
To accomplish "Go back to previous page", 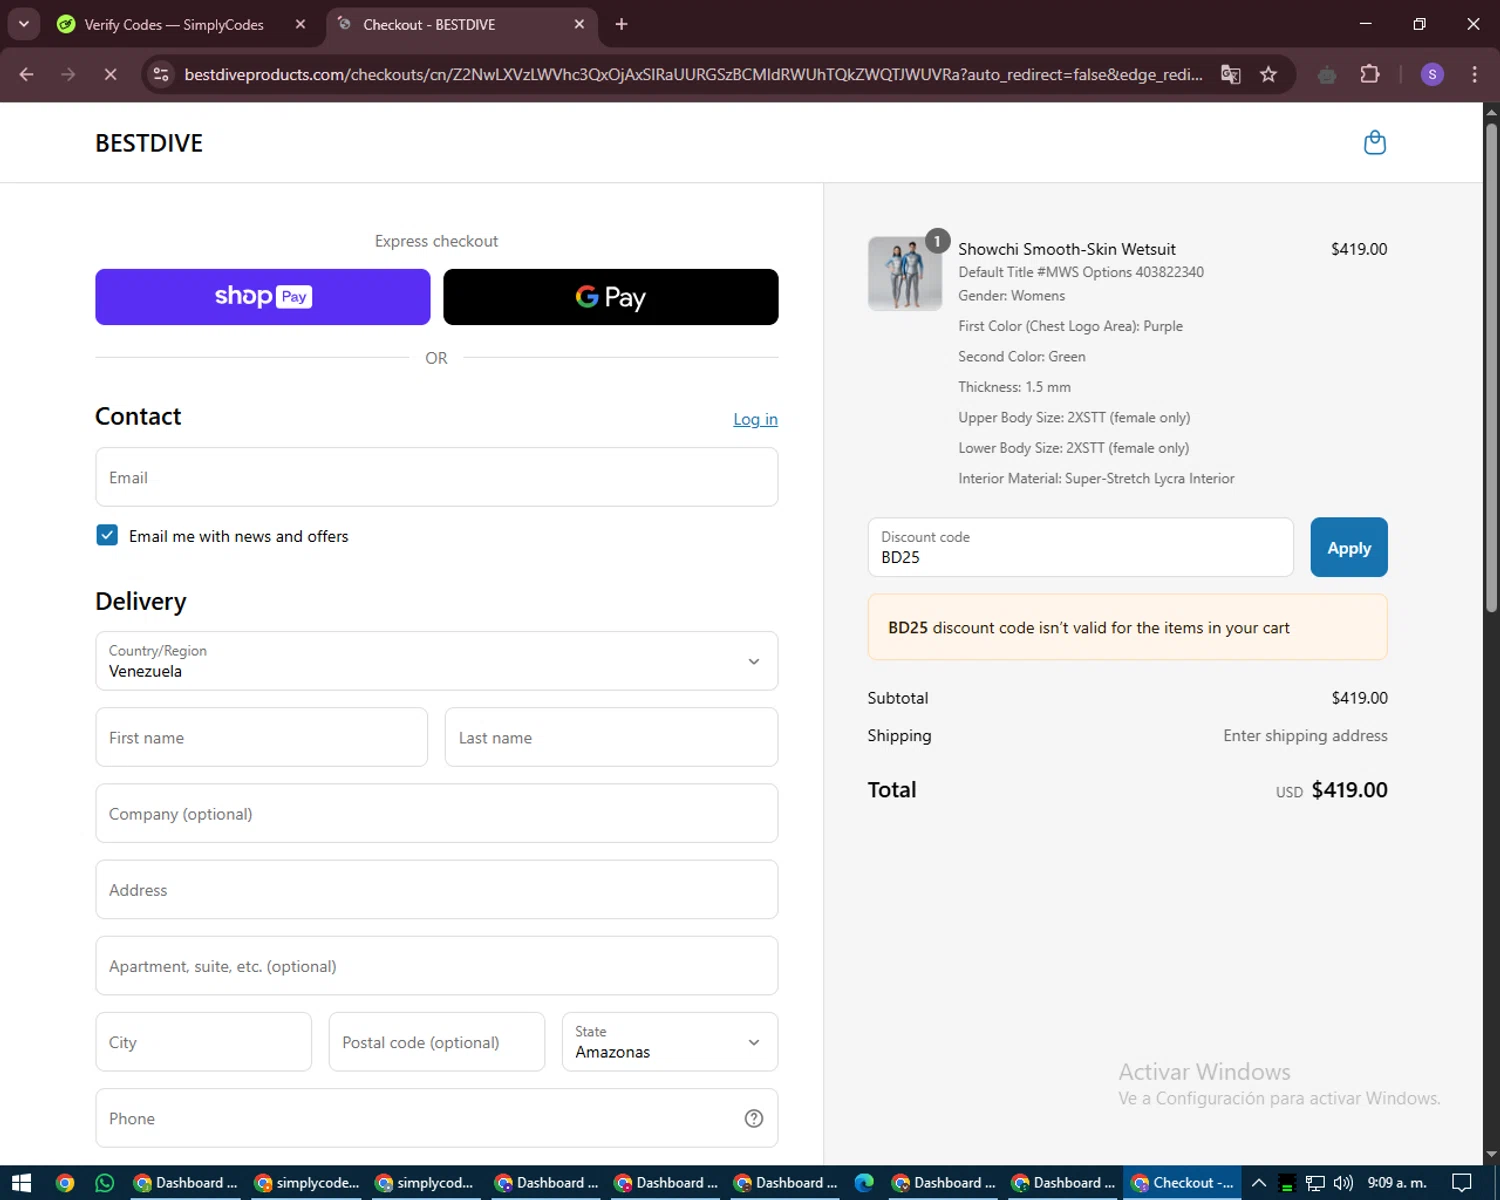I will point(27,74).
